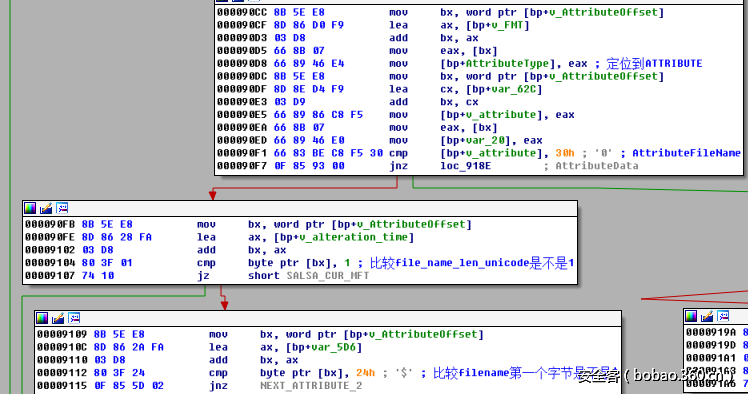Click the jnz mnemonic at address 000090F7

click(x=398, y=166)
